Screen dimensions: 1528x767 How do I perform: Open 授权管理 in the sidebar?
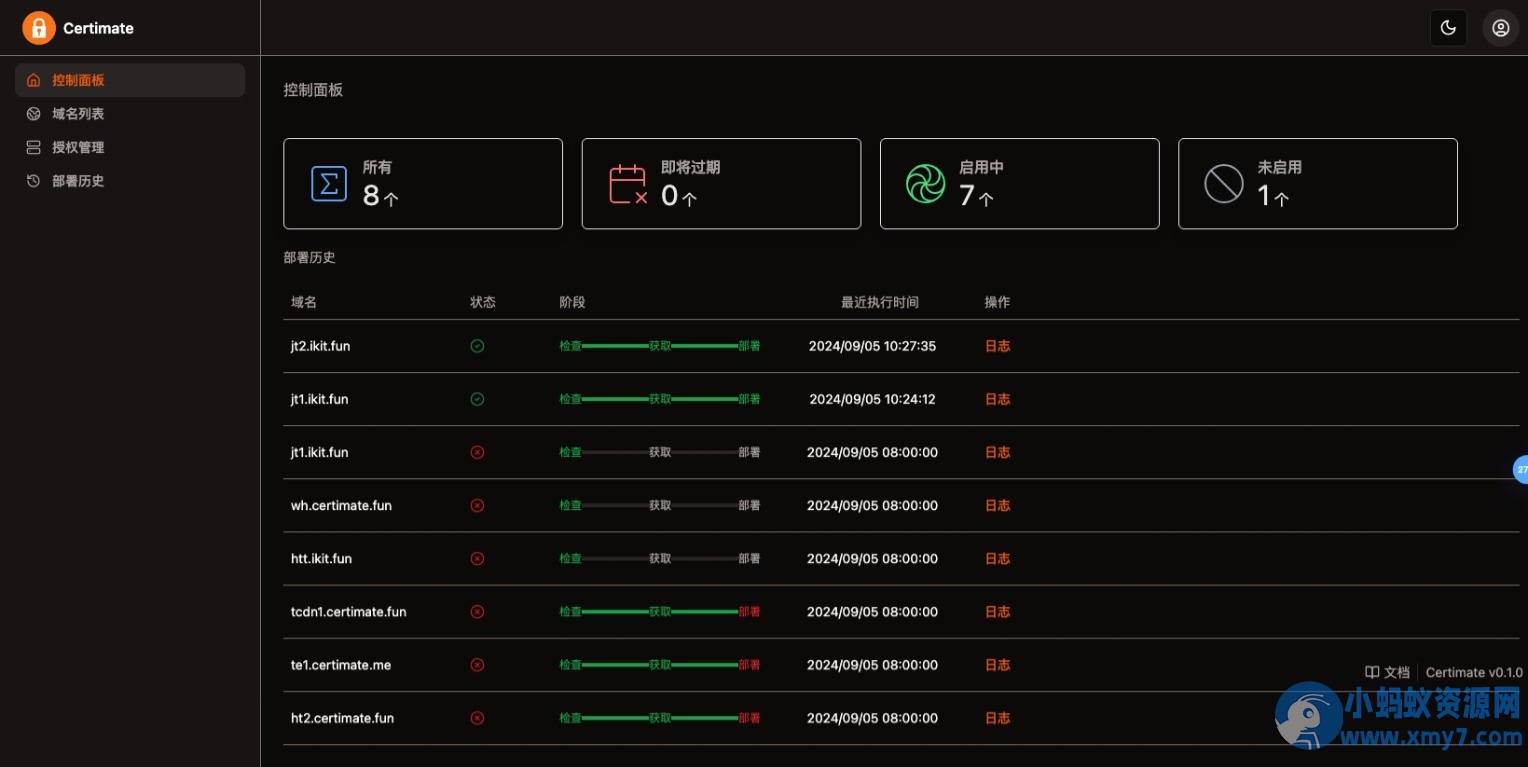78,147
